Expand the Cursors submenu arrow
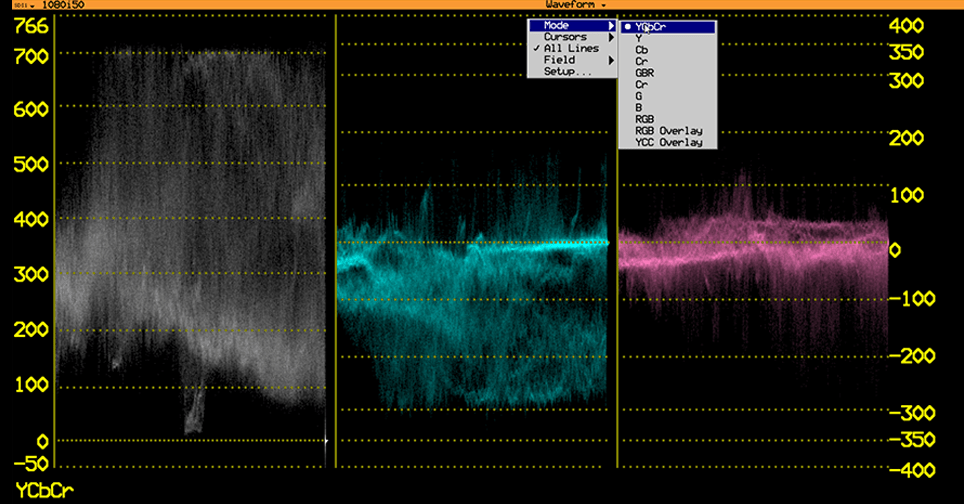 [611, 37]
